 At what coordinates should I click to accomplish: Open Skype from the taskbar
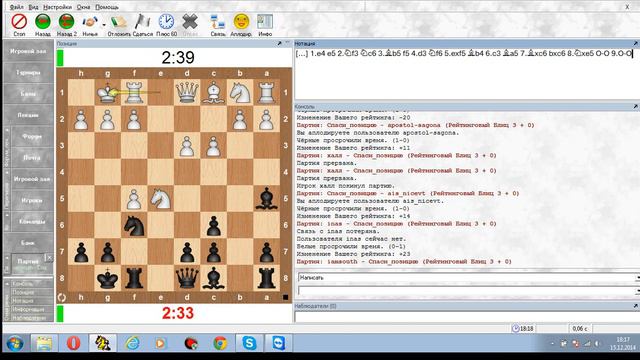click(x=249, y=343)
